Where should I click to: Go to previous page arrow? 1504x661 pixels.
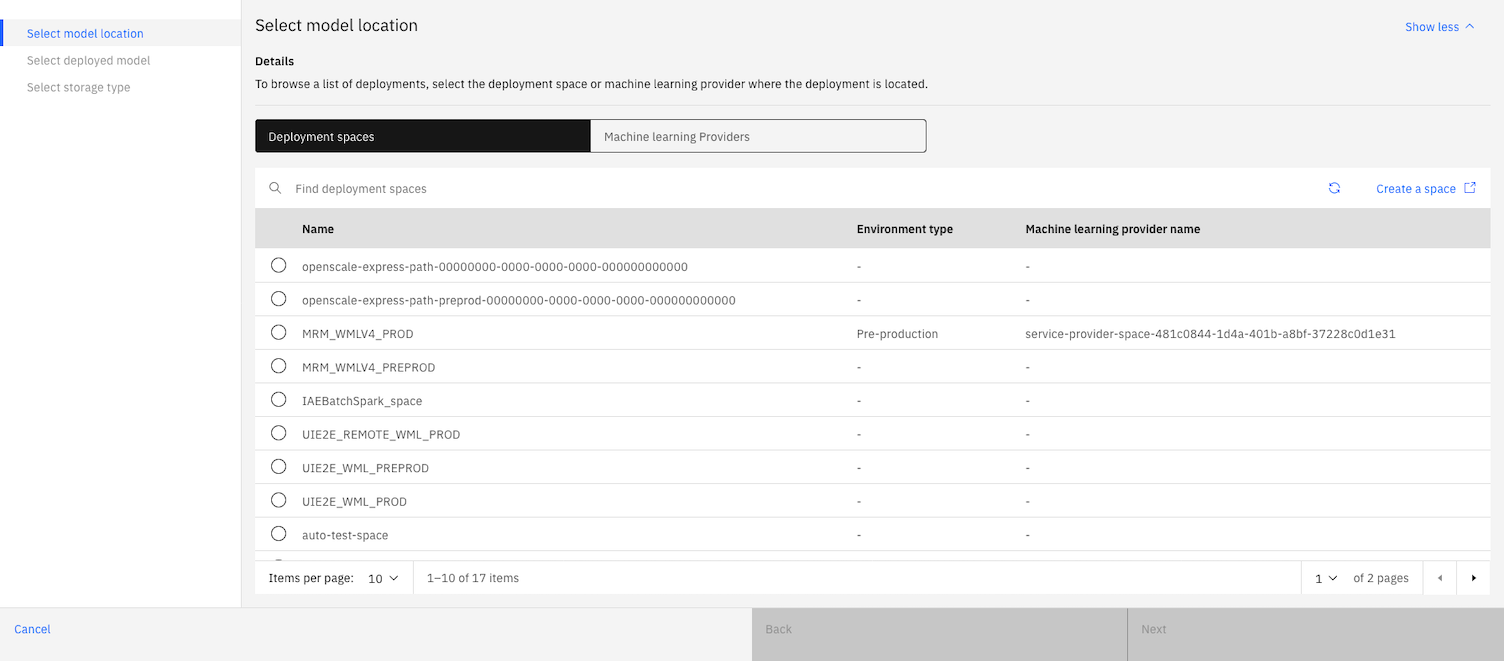1440,578
